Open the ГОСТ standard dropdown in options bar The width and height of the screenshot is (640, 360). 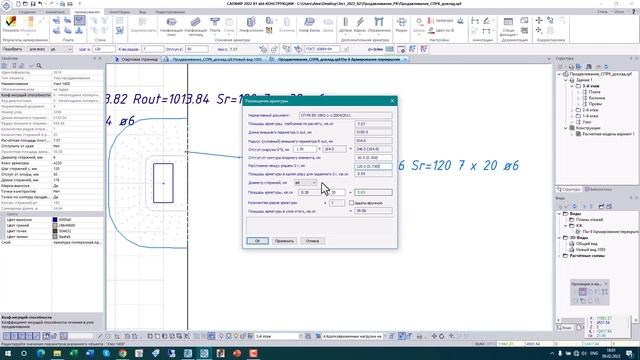pyautogui.click(x=322, y=49)
